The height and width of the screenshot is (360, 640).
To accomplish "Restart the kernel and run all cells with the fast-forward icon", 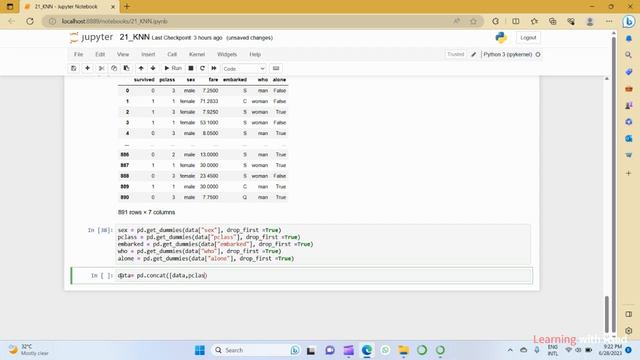I will (x=214, y=68).
